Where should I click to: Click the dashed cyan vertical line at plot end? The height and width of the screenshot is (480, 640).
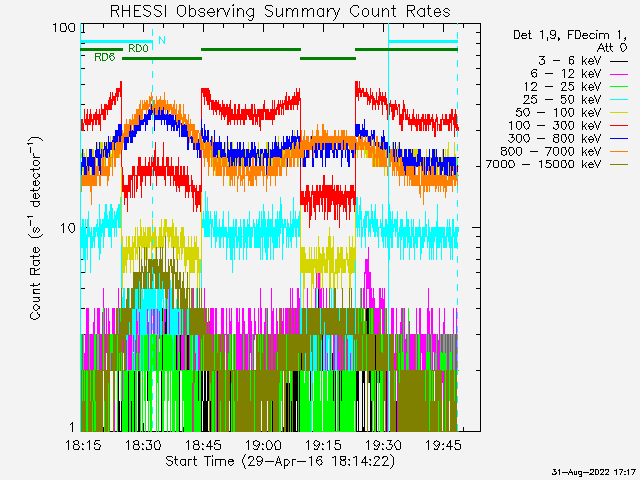click(458, 227)
